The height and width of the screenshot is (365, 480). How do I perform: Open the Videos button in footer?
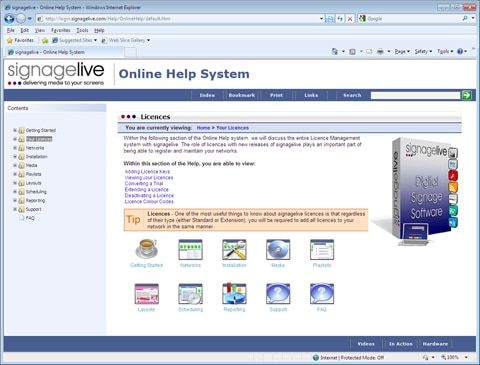pos(366,344)
